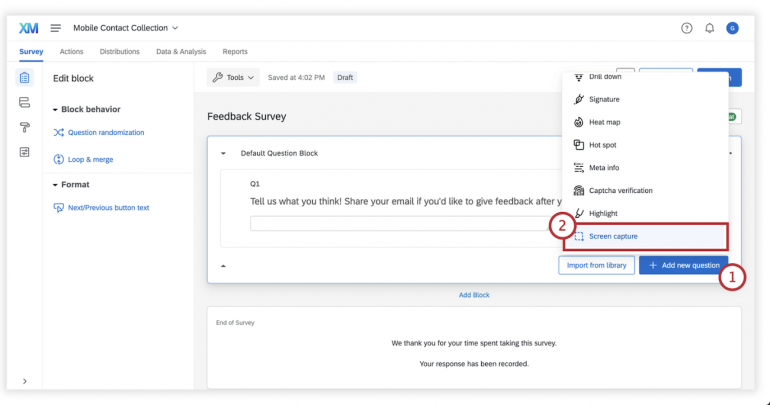Click the Add new question button
The width and height of the screenshot is (770, 405).
683,265
